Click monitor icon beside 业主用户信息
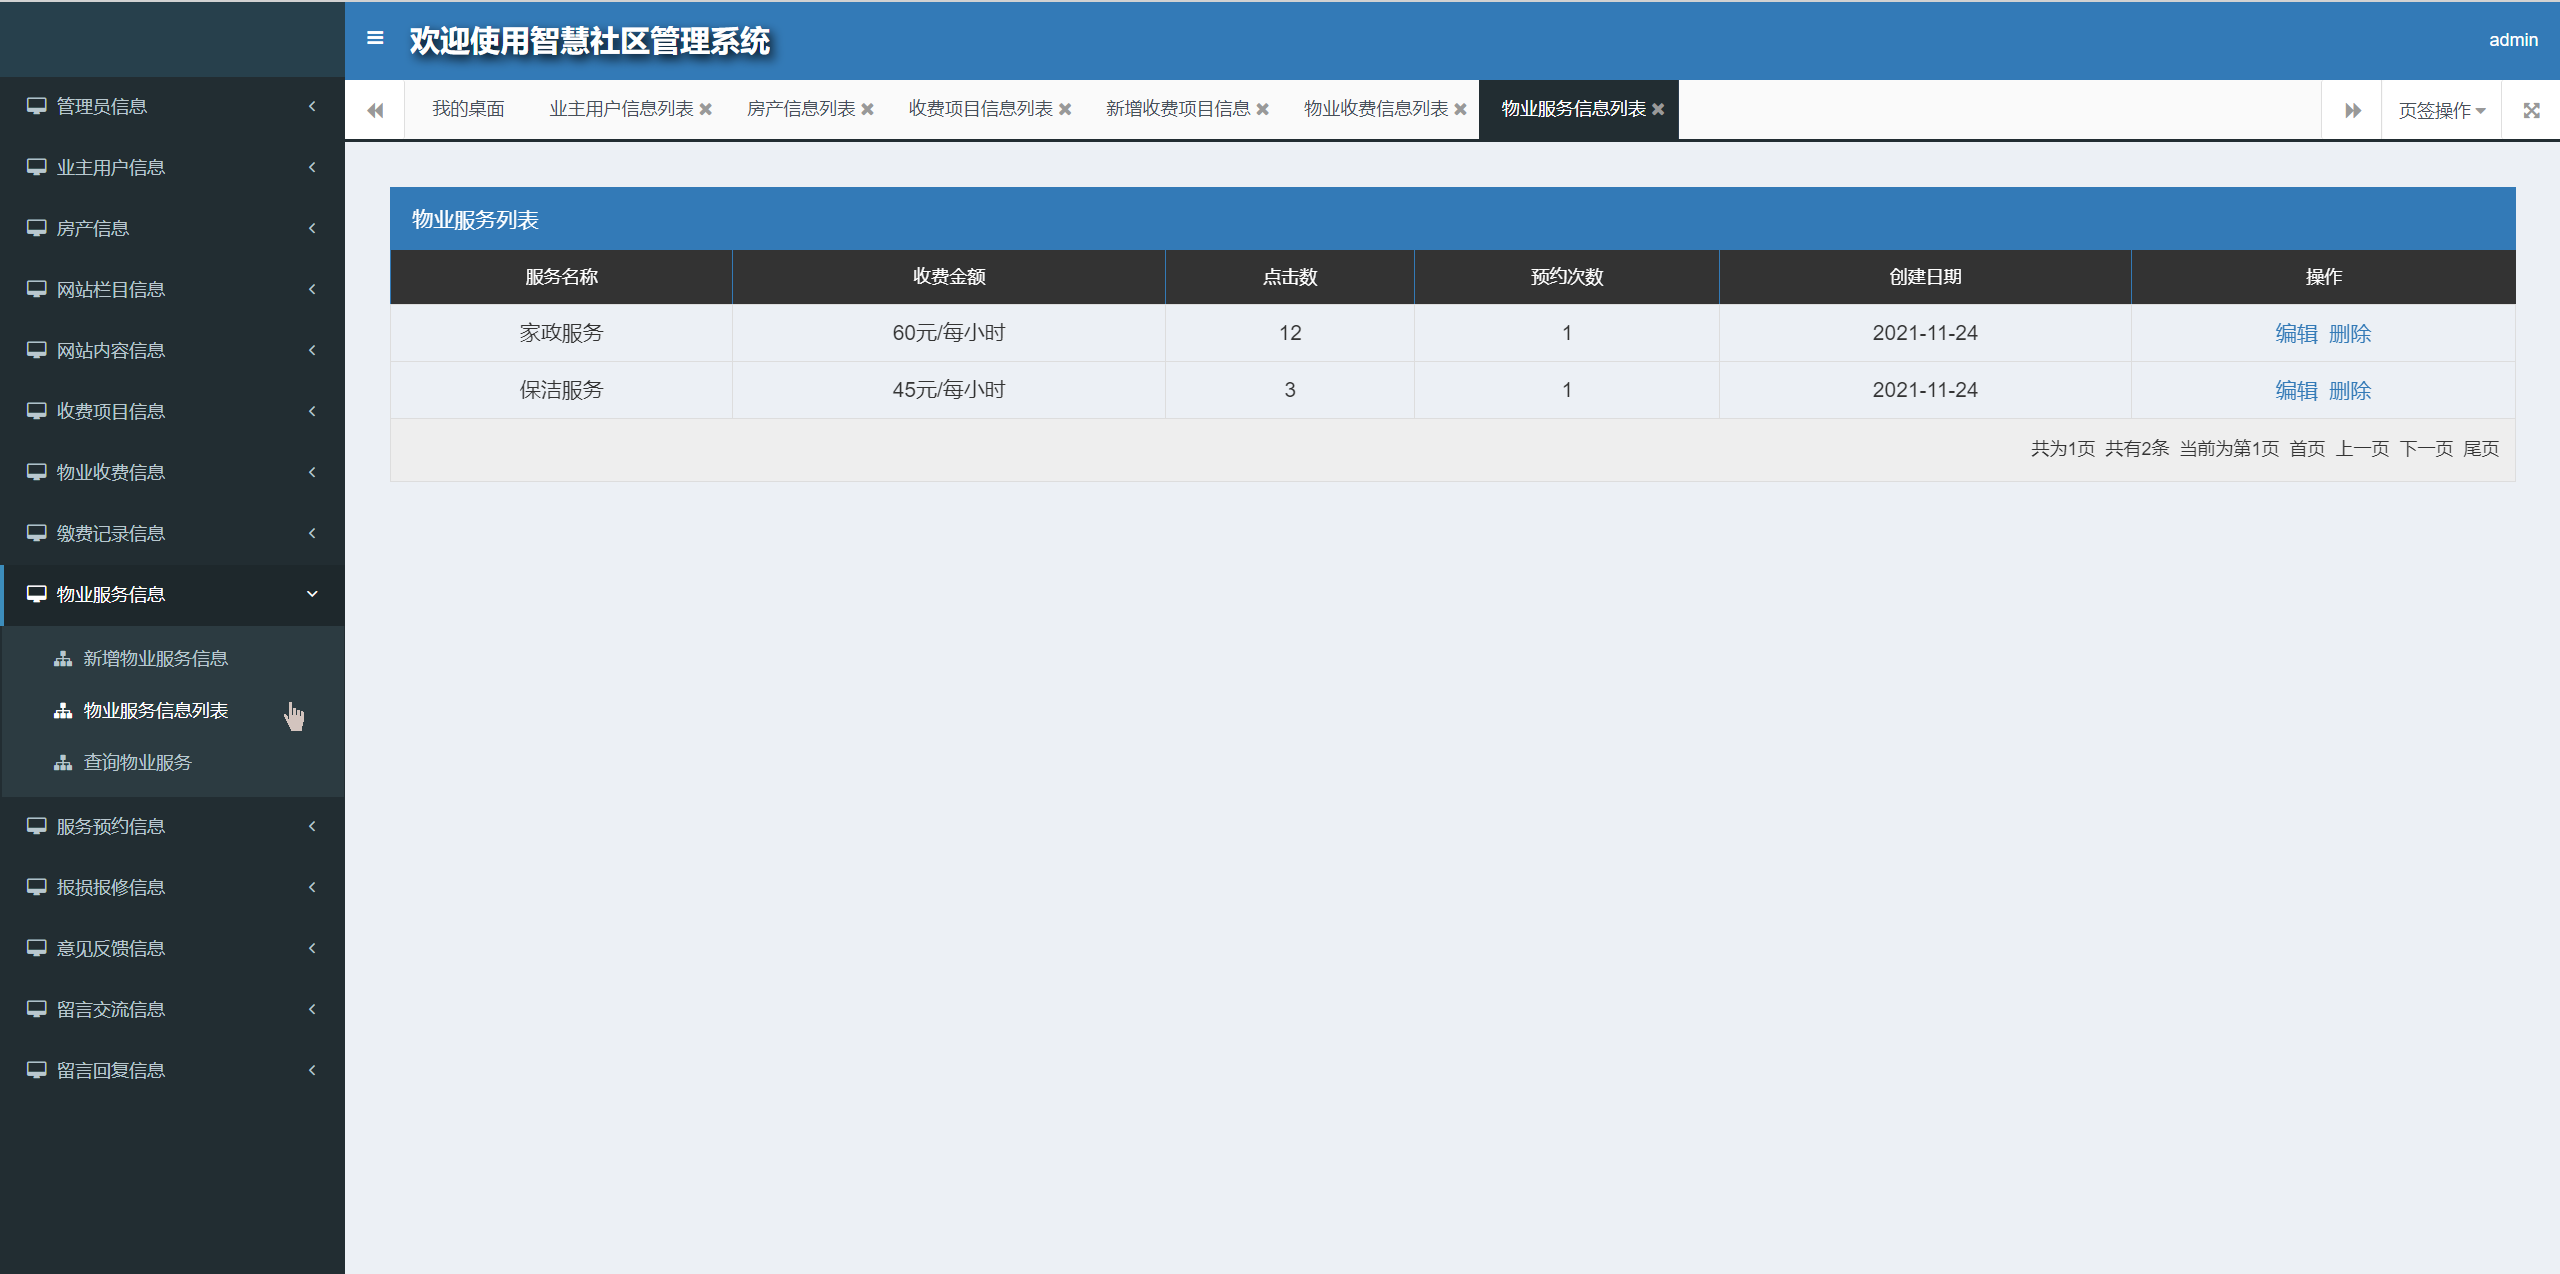This screenshot has height=1274, width=2560. click(37, 167)
